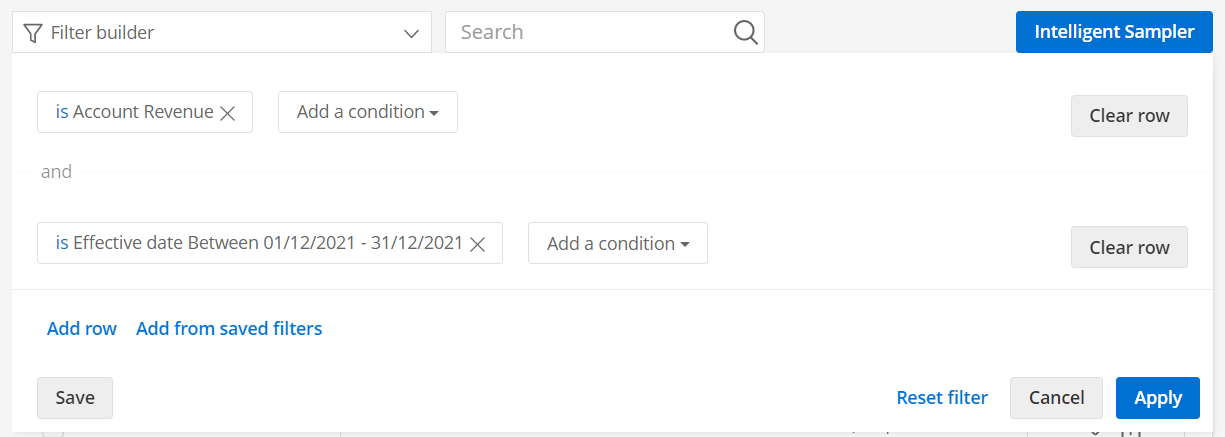Choose Add from saved filters

click(229, 328)
